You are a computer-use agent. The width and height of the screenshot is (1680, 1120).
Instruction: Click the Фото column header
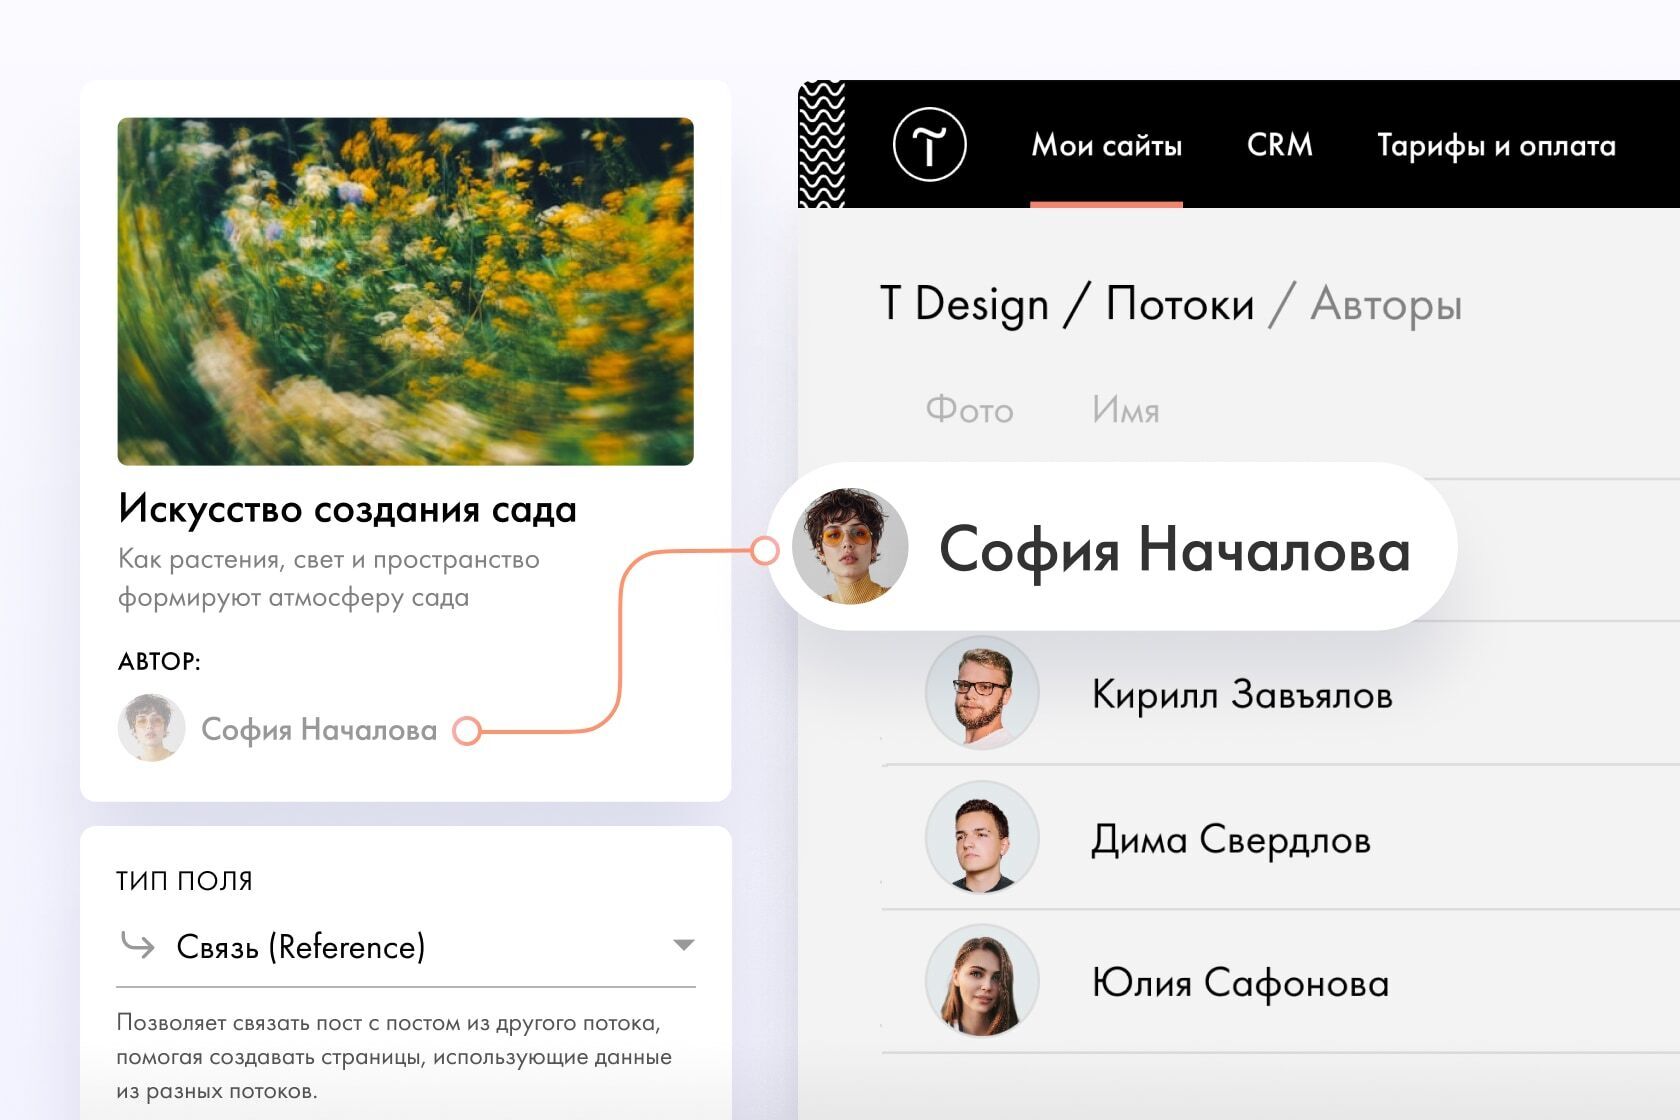[x=969, y=410]
